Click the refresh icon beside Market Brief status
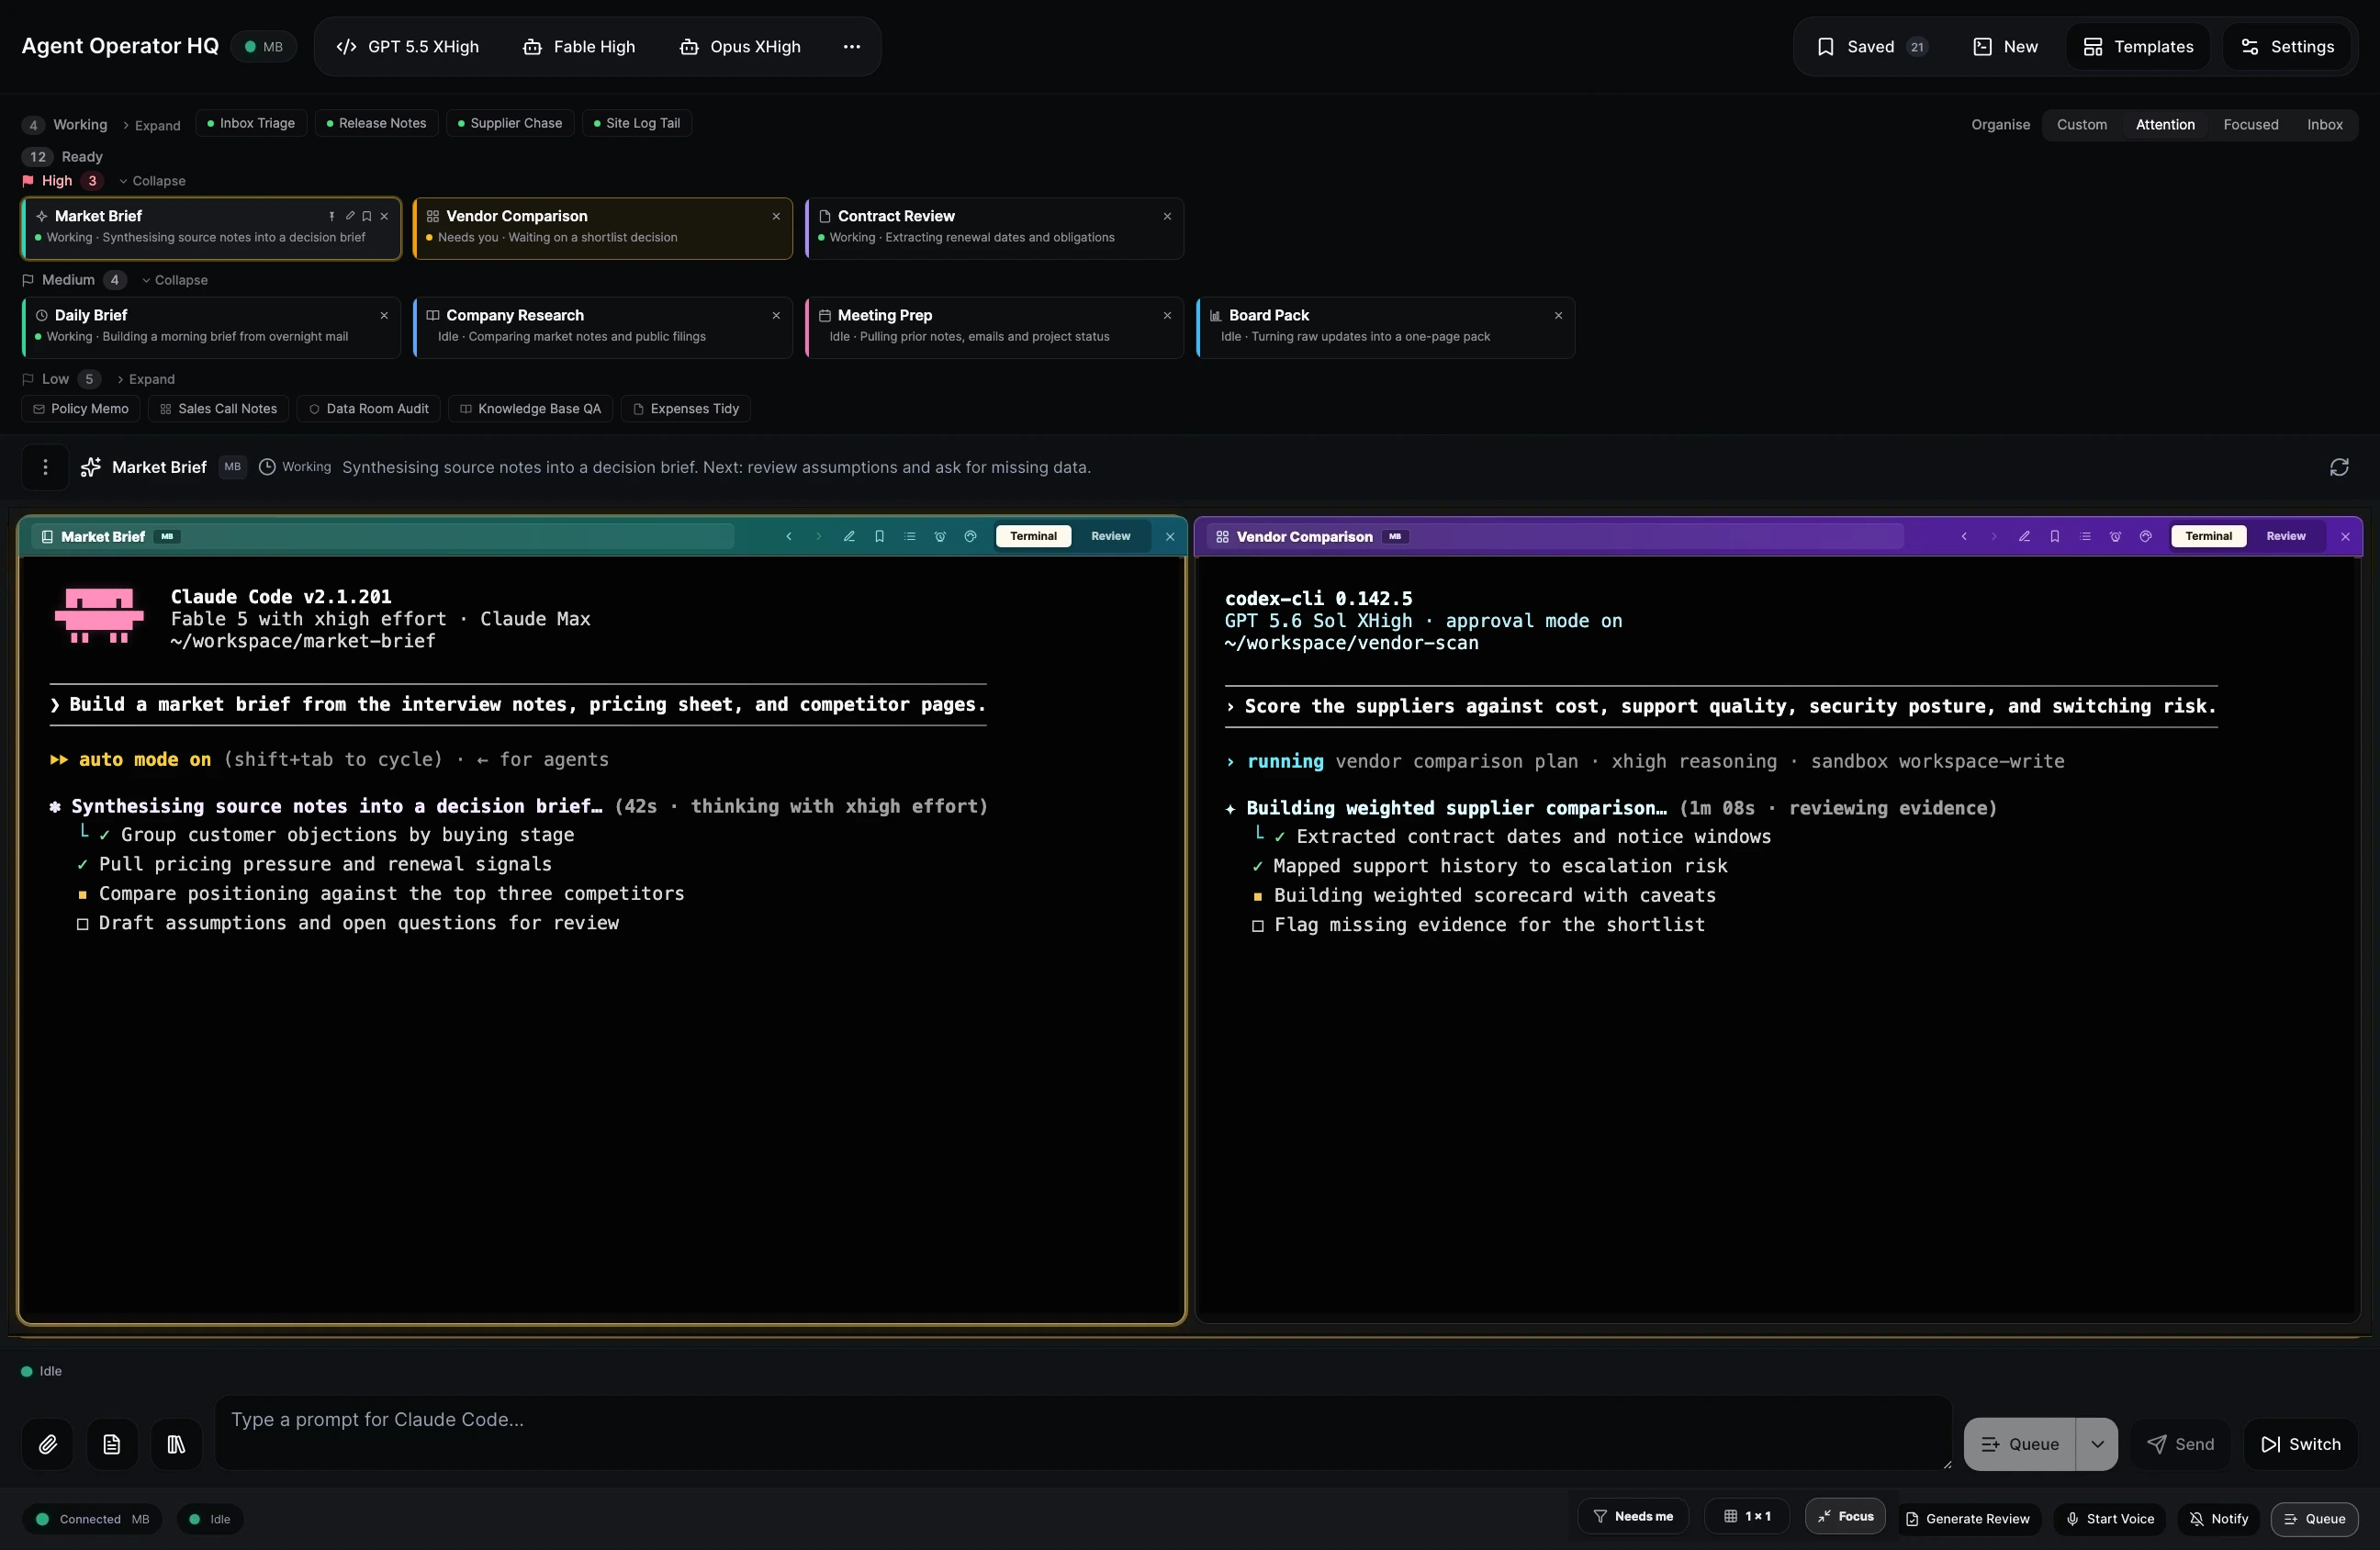Image resolution: width=2380 pixels, height=1550 pixels. tap(2338, 467)
